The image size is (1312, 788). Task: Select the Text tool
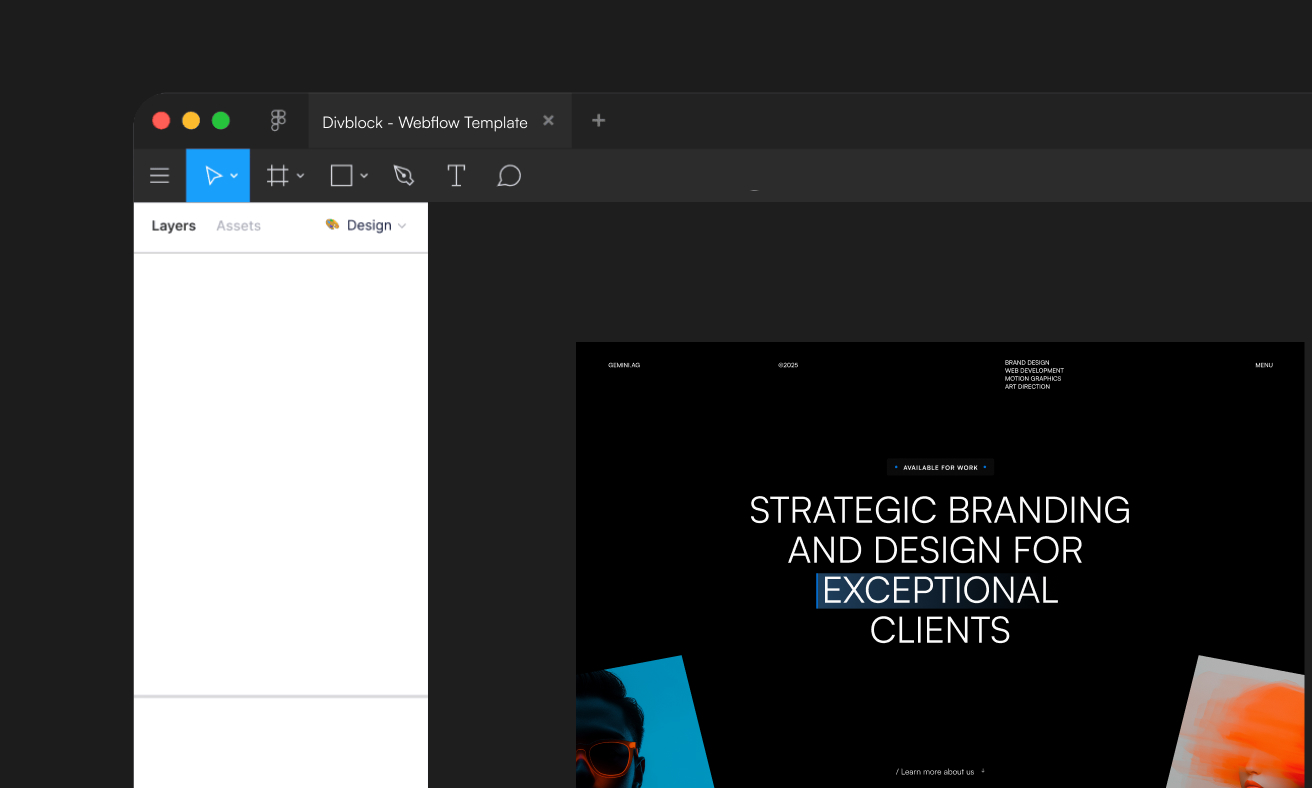[x=456, y=176]
